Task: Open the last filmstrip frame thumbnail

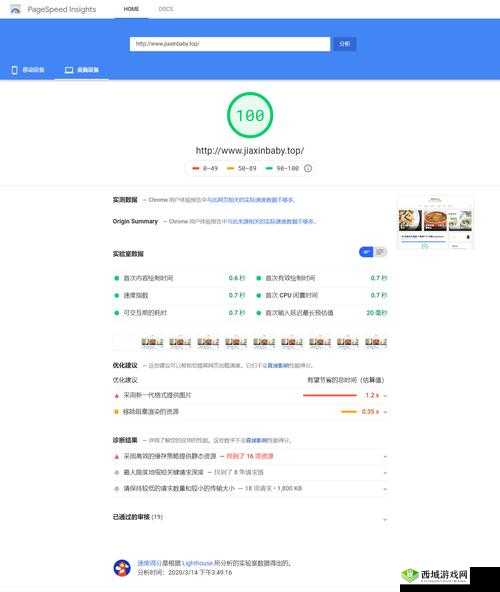Action: click(376, 342)
